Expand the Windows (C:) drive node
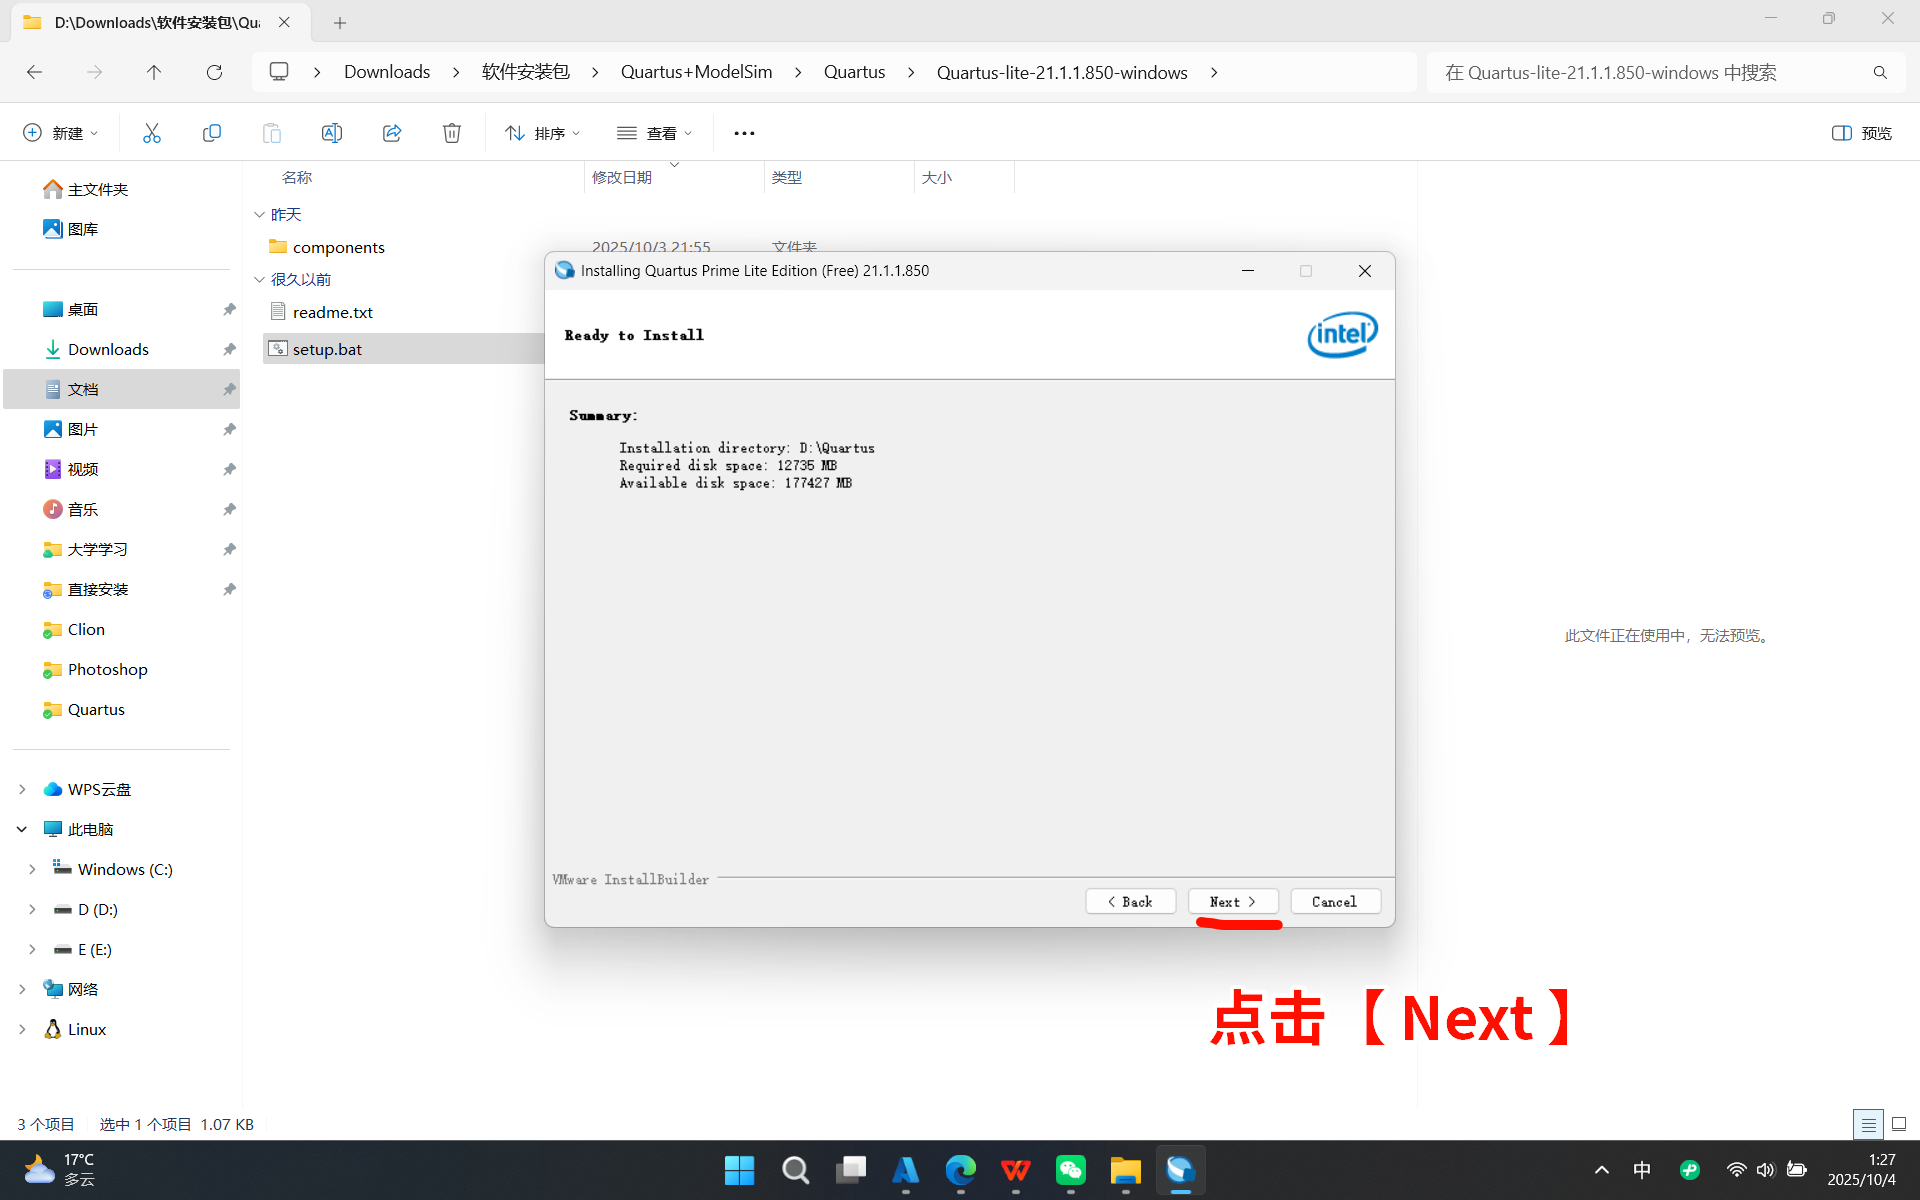 (32, 869)
